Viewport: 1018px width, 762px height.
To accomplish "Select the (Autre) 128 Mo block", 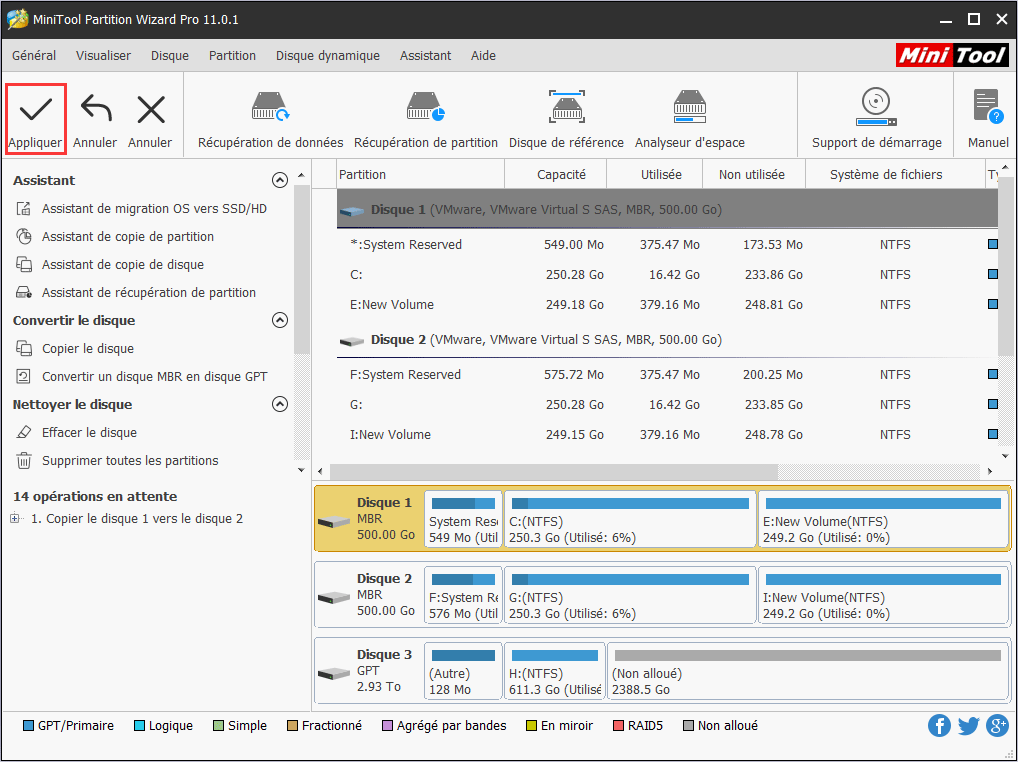I will coord(463,671).
